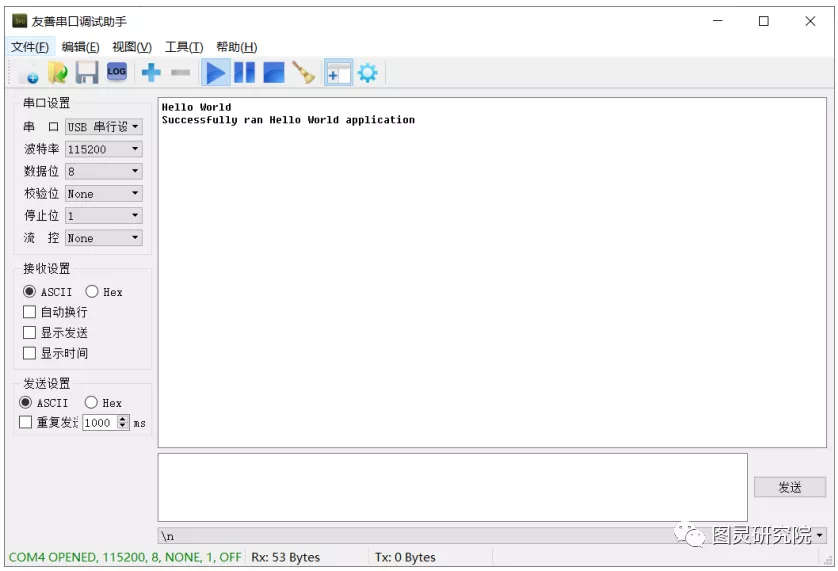Open file with the folder icon

(58, 73)
